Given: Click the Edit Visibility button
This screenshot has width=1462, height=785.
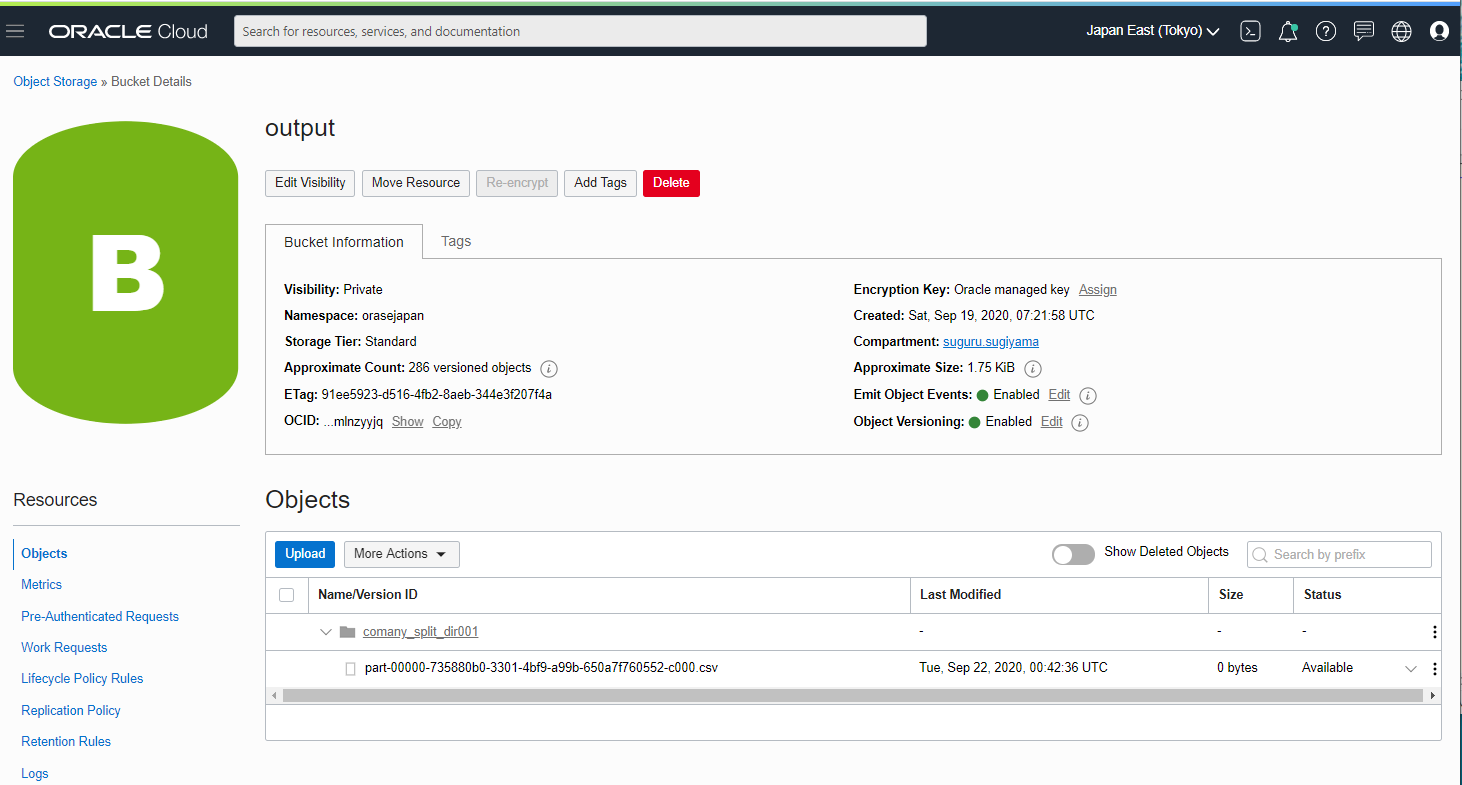Looking at the screenshot, I should pos(310,183).
